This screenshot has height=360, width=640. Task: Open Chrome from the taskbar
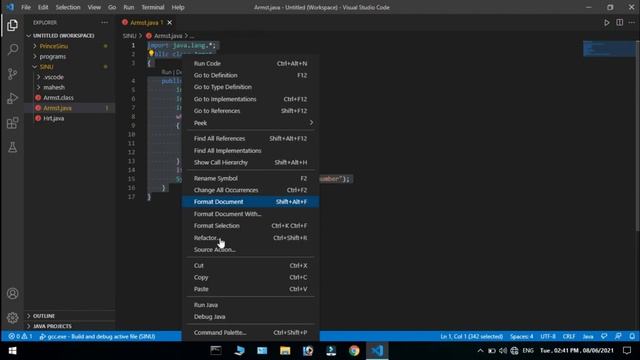click(x=354, y=351)
